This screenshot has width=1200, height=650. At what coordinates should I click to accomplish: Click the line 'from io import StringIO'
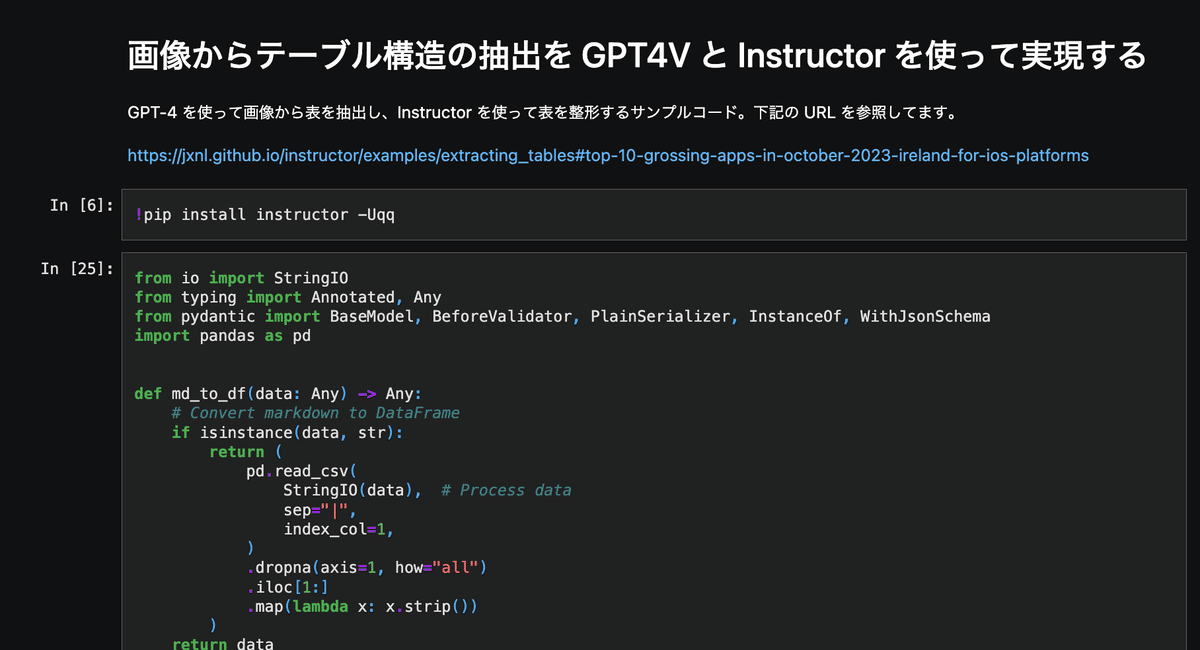coord(241,278)
